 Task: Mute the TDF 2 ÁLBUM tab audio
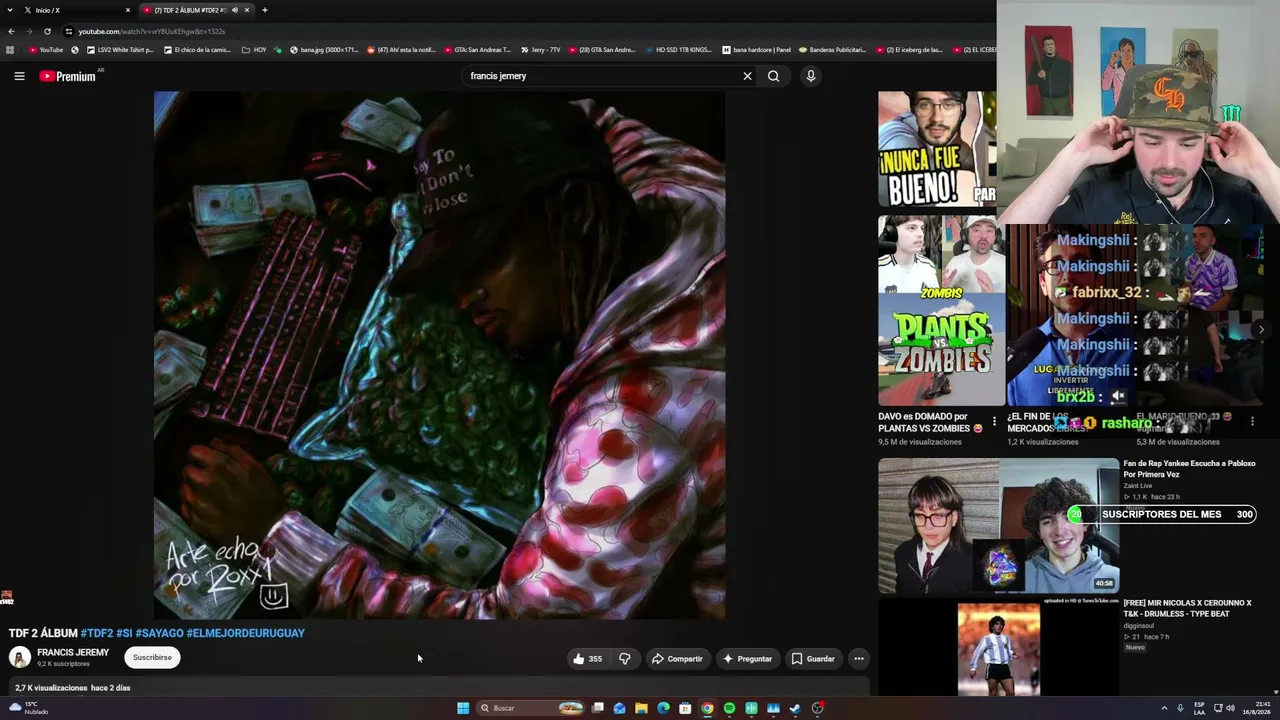(234, 10)
